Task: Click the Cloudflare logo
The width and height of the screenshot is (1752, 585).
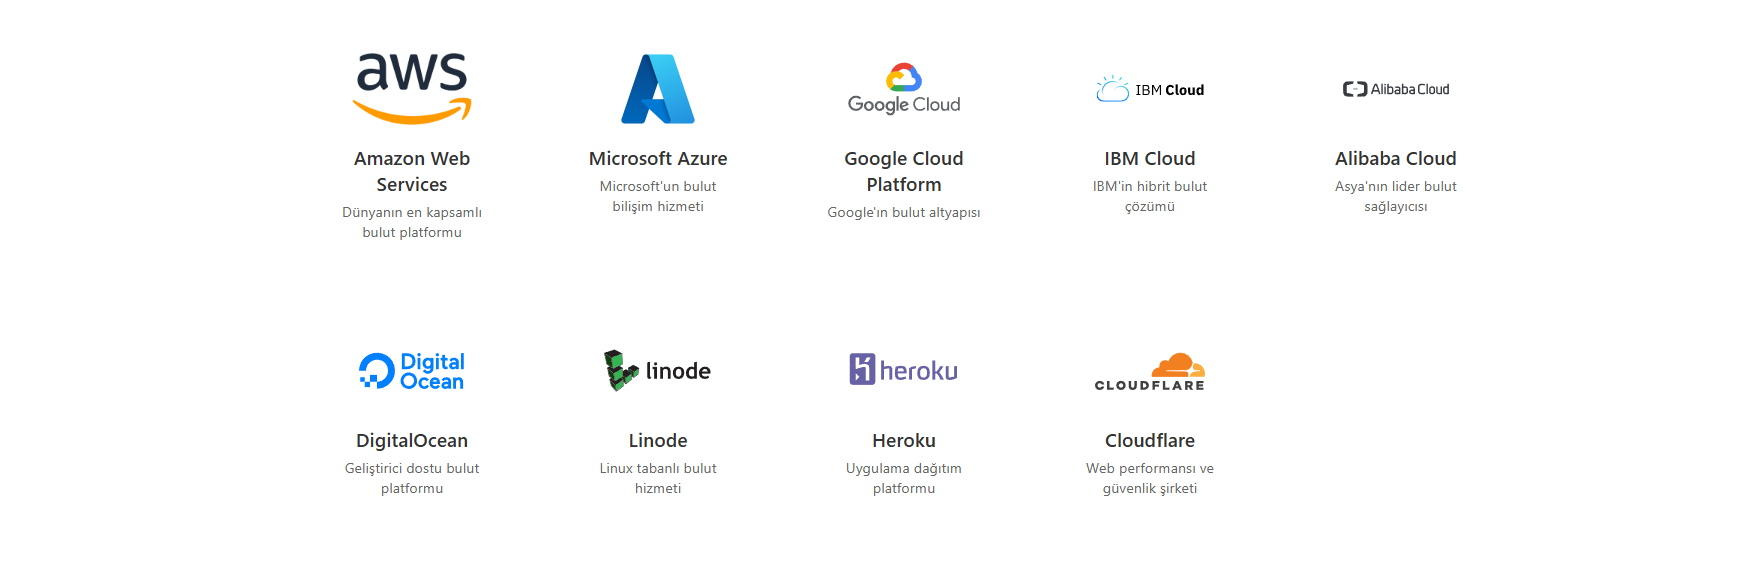Action: coord(1150,371)
